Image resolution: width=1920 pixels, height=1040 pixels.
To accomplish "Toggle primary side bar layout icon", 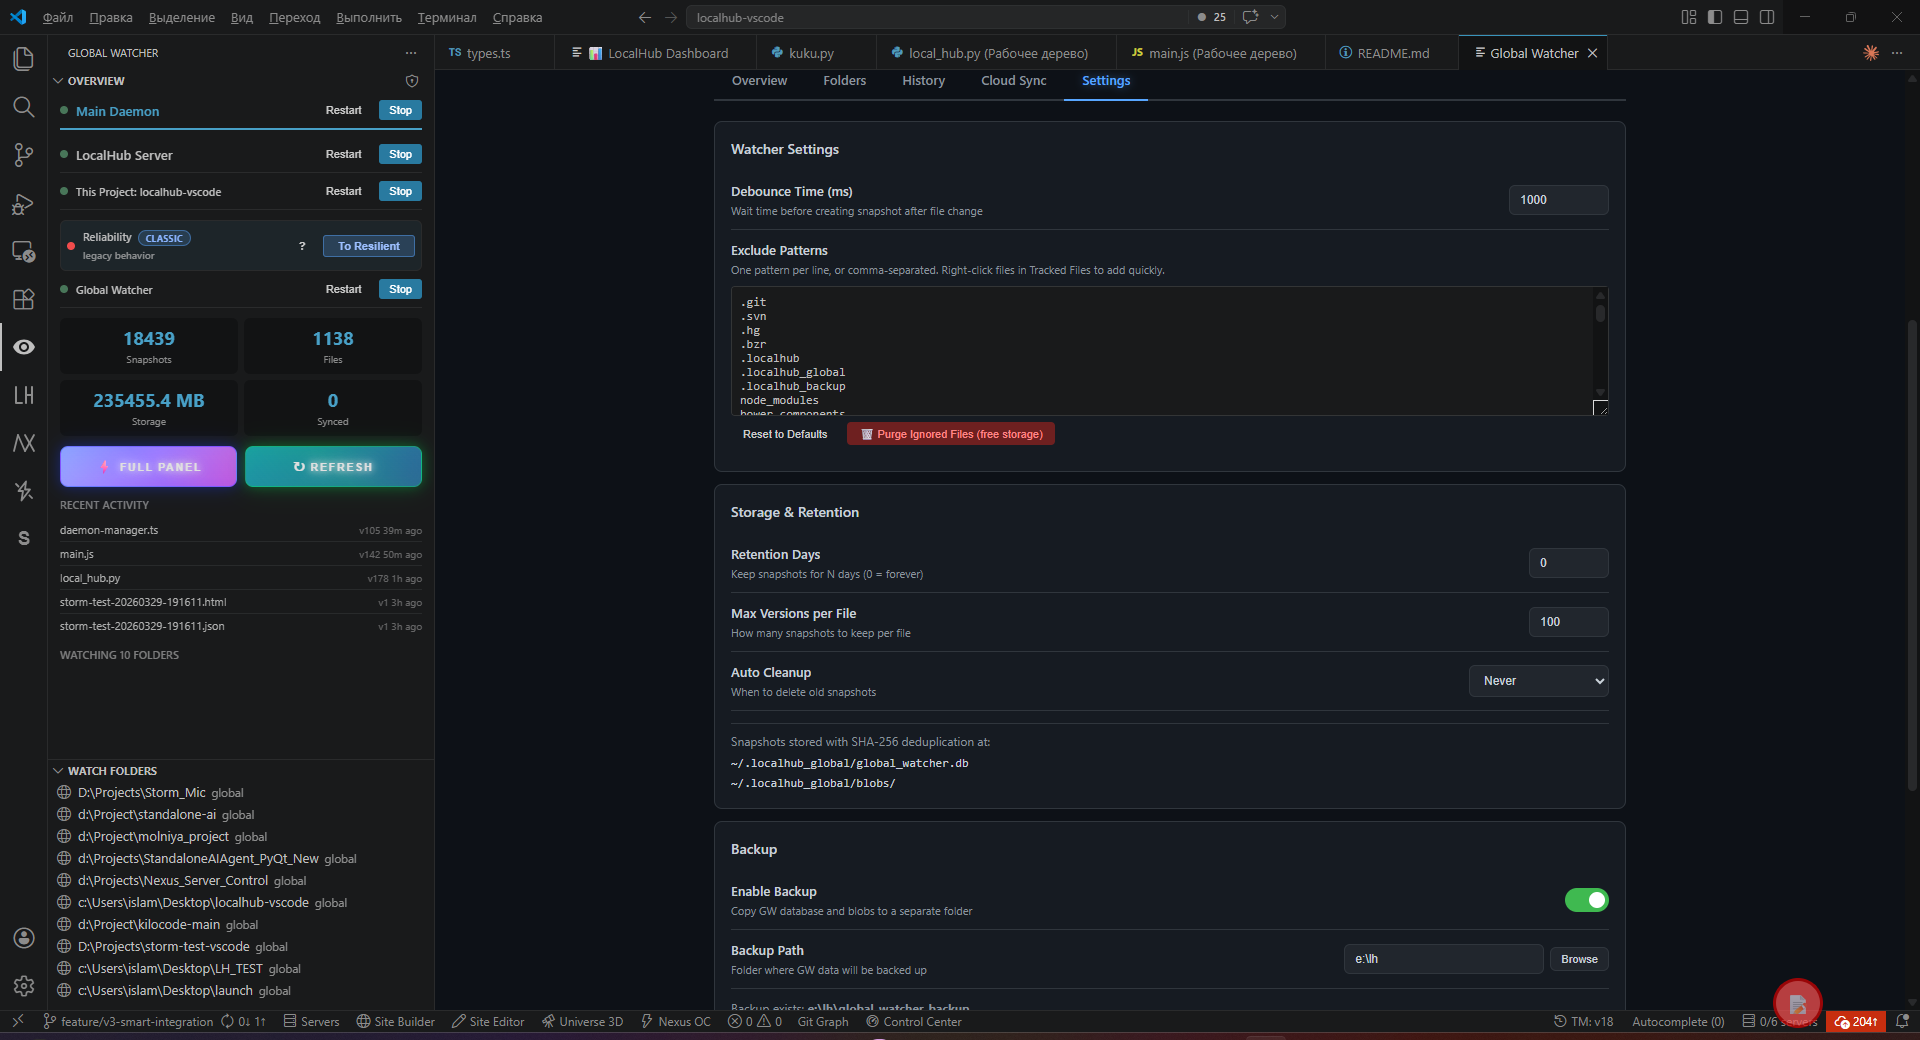I will 1715,17.
